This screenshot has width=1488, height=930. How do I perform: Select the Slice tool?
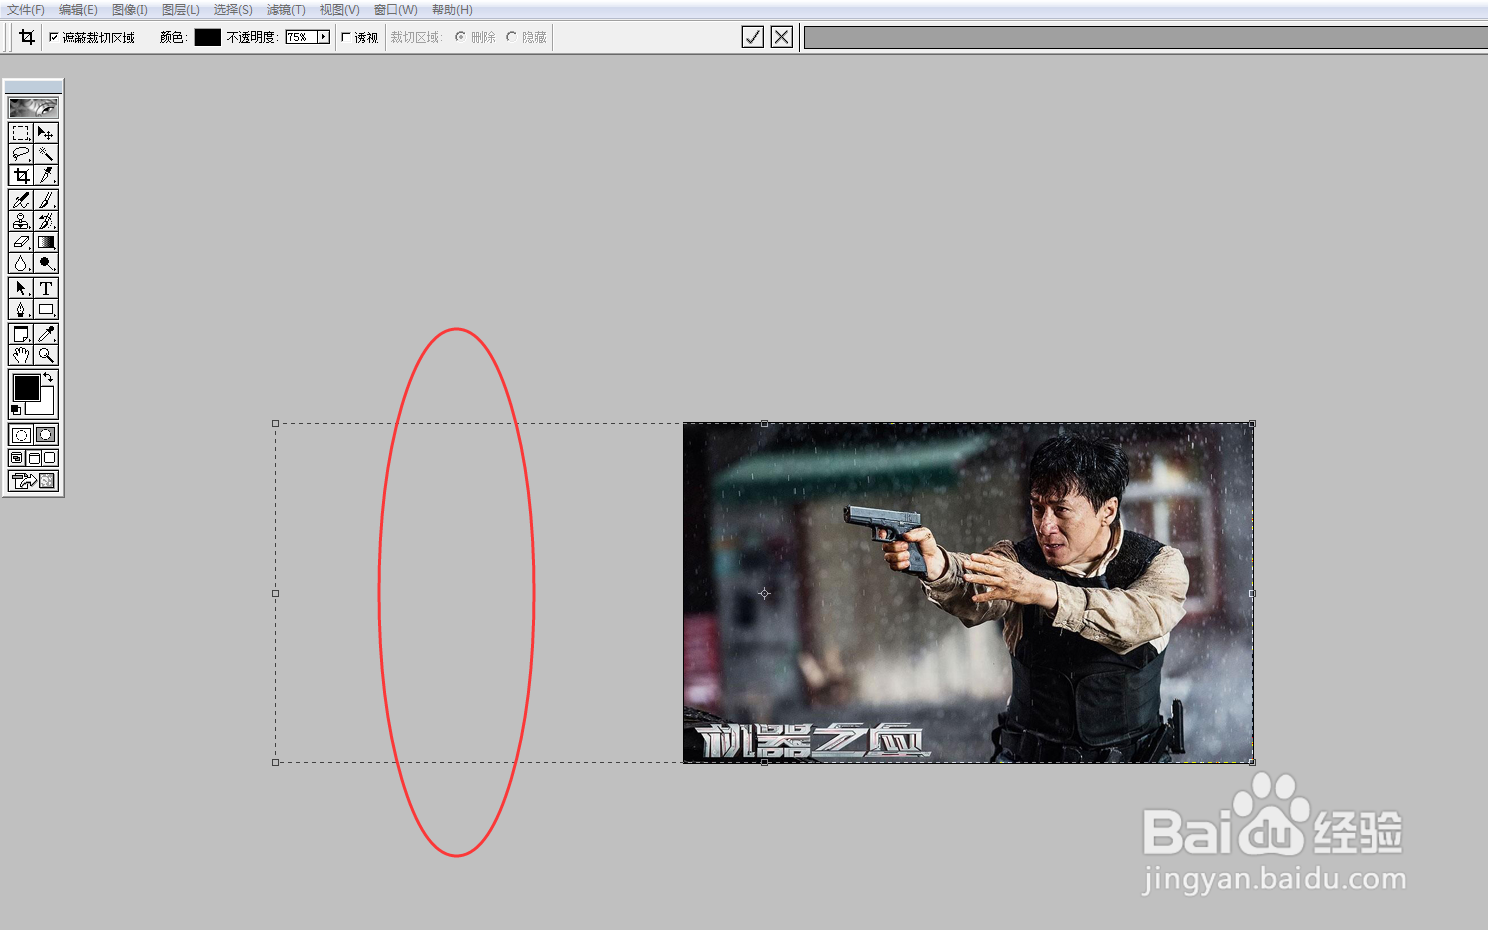coord(46,175)
